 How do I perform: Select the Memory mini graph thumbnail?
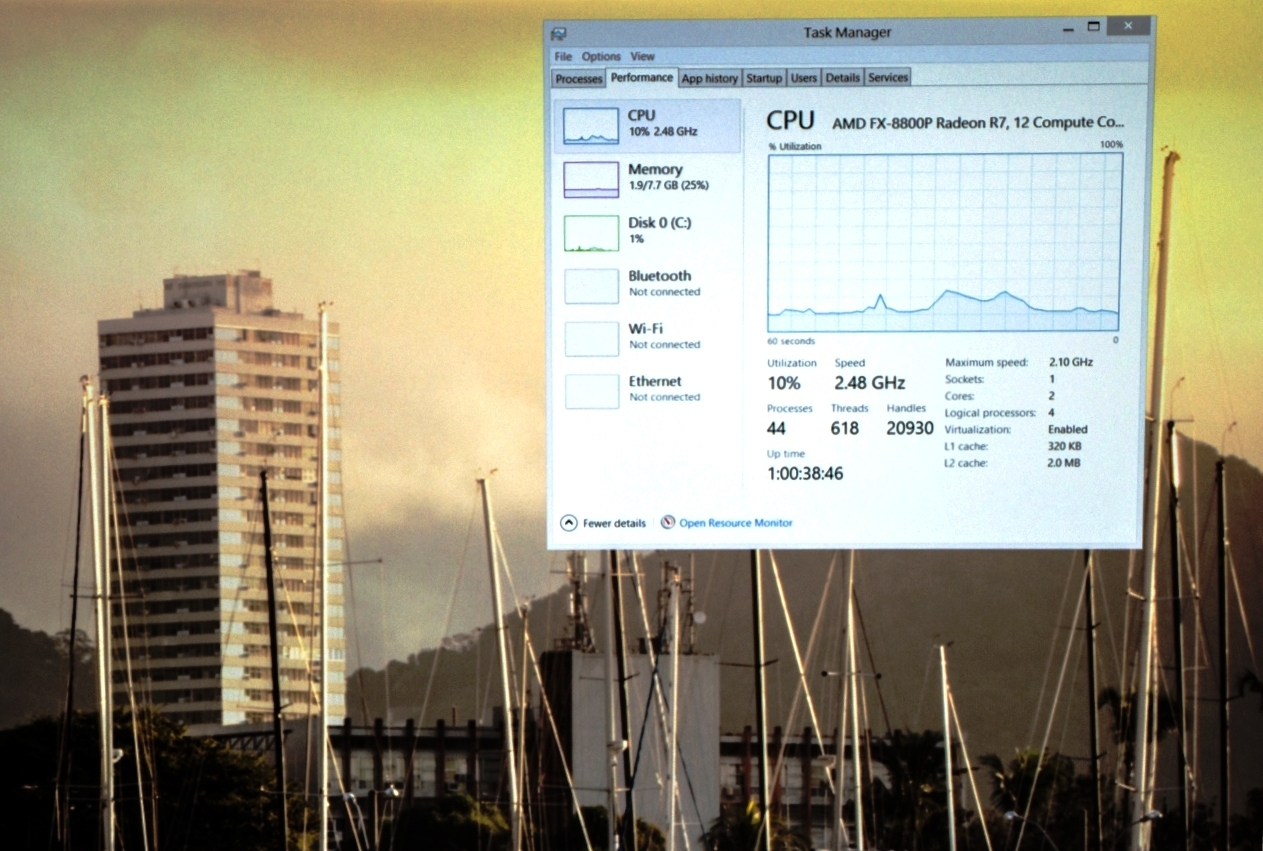pos(591,179)
